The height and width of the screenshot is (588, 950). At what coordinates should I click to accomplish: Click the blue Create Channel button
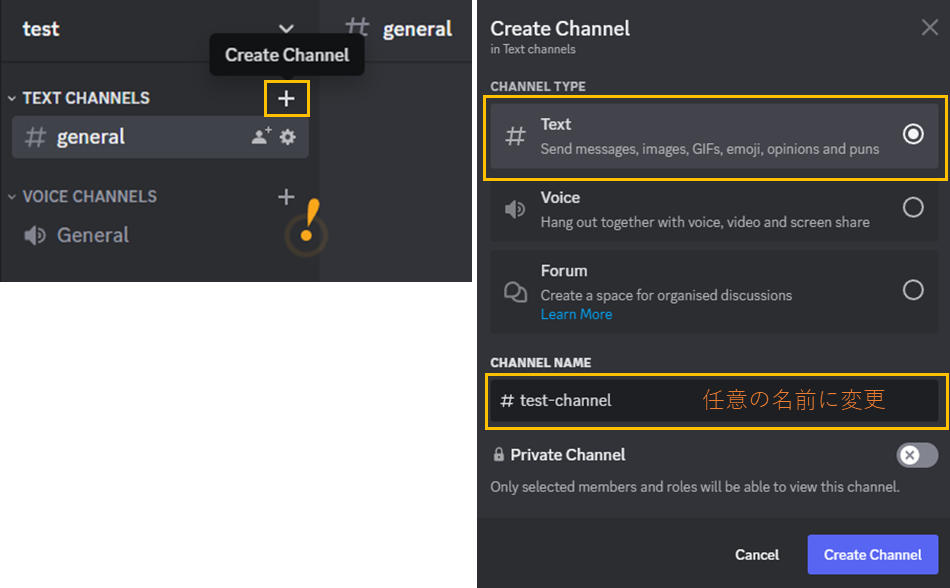tap(872, 555)
